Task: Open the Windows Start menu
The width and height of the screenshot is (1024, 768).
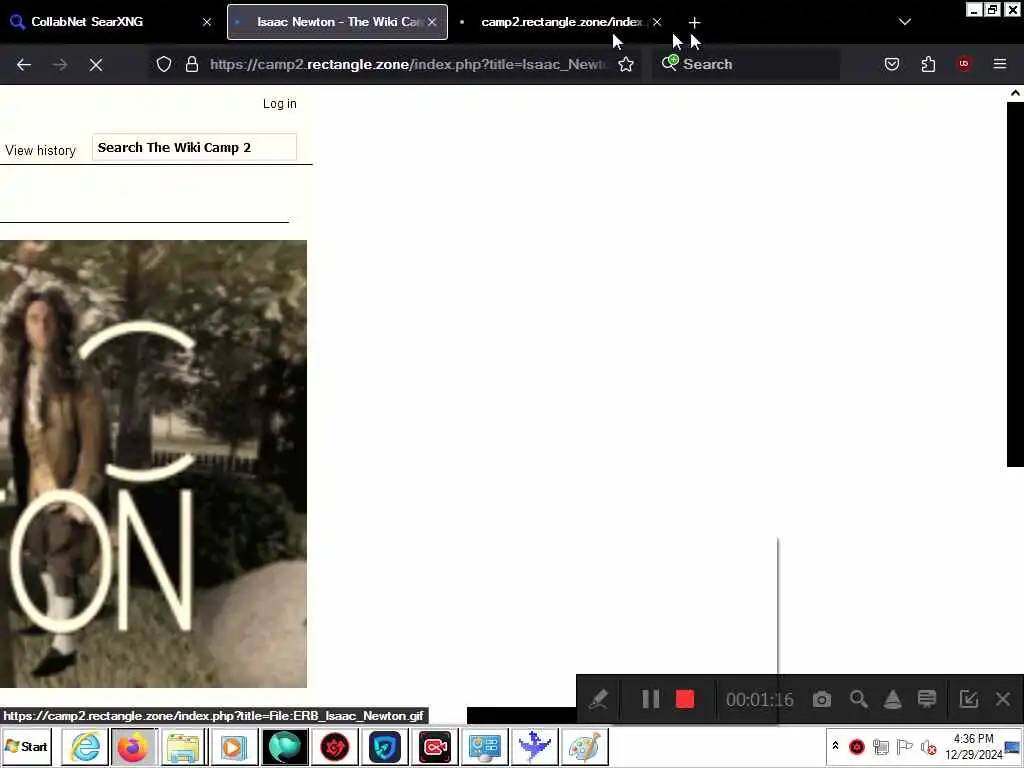Action: point(27,746)
